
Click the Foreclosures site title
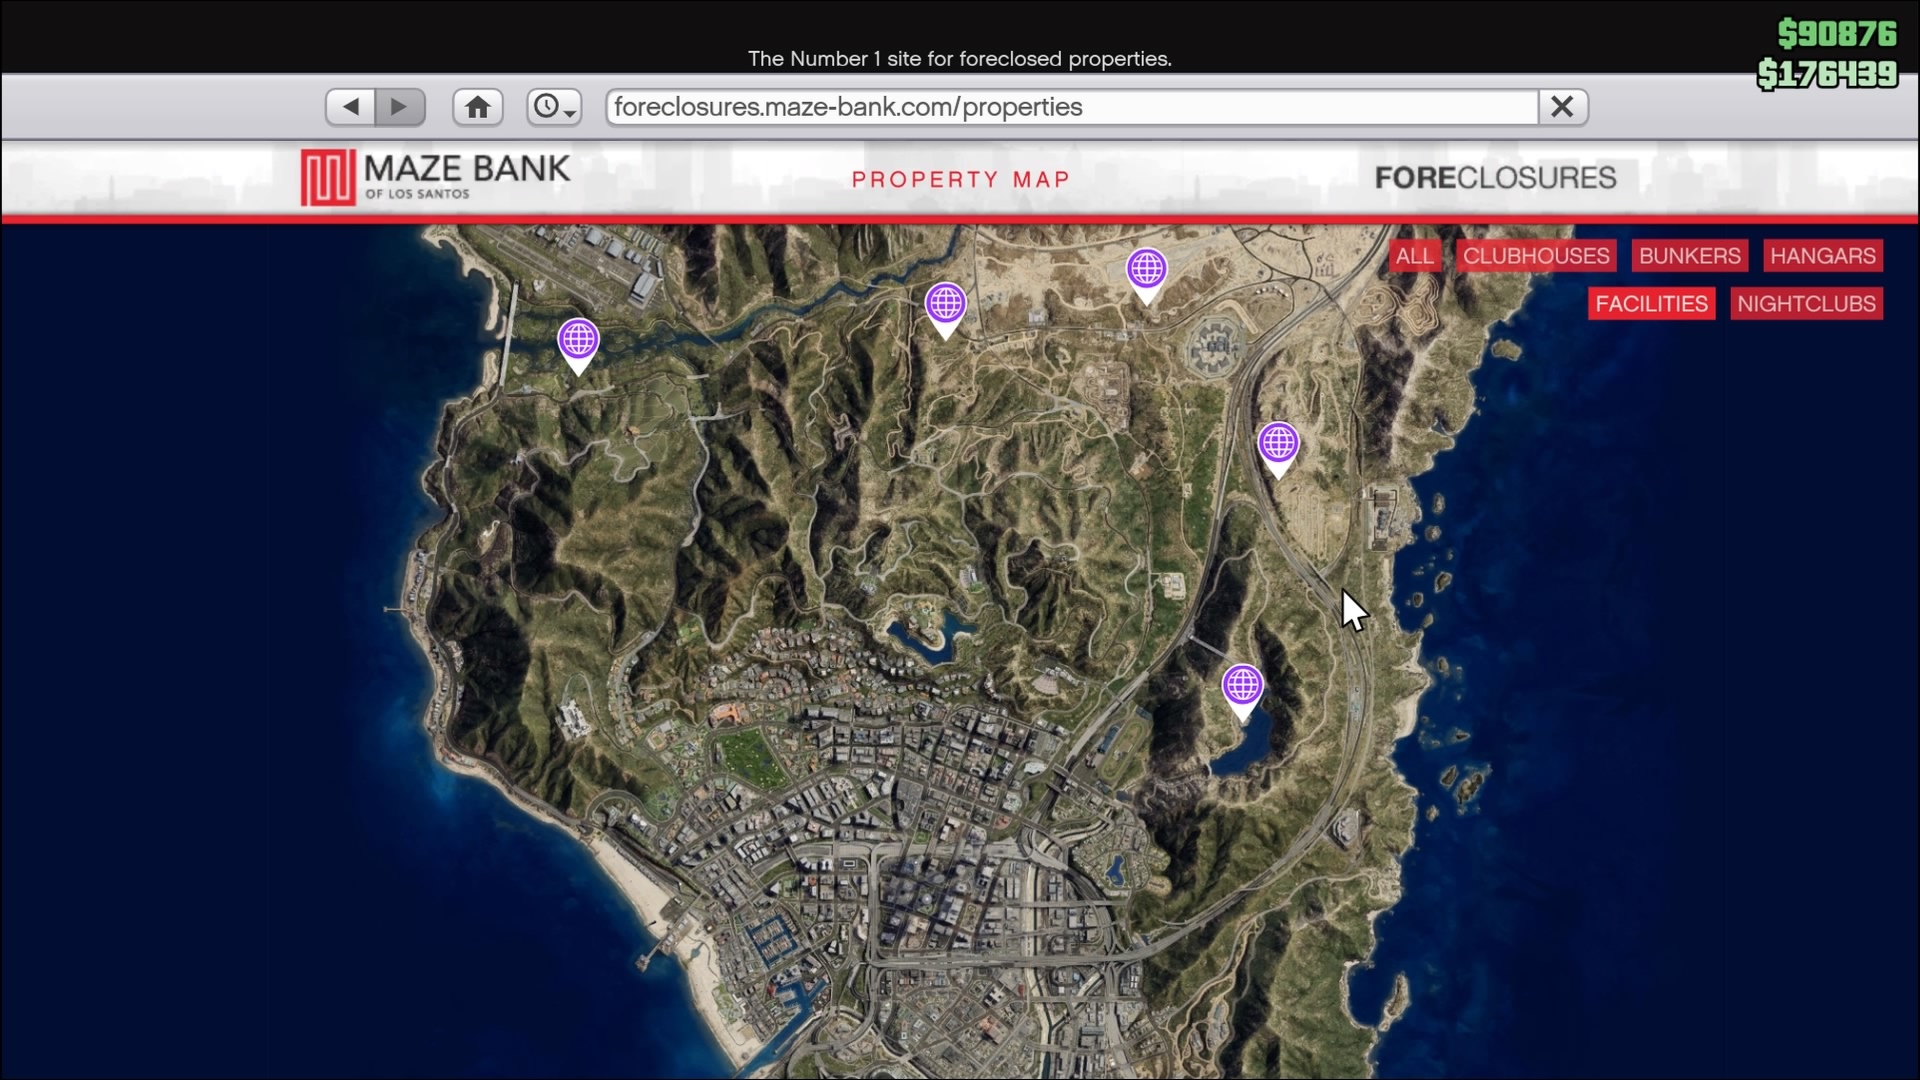click(1495, 178)
